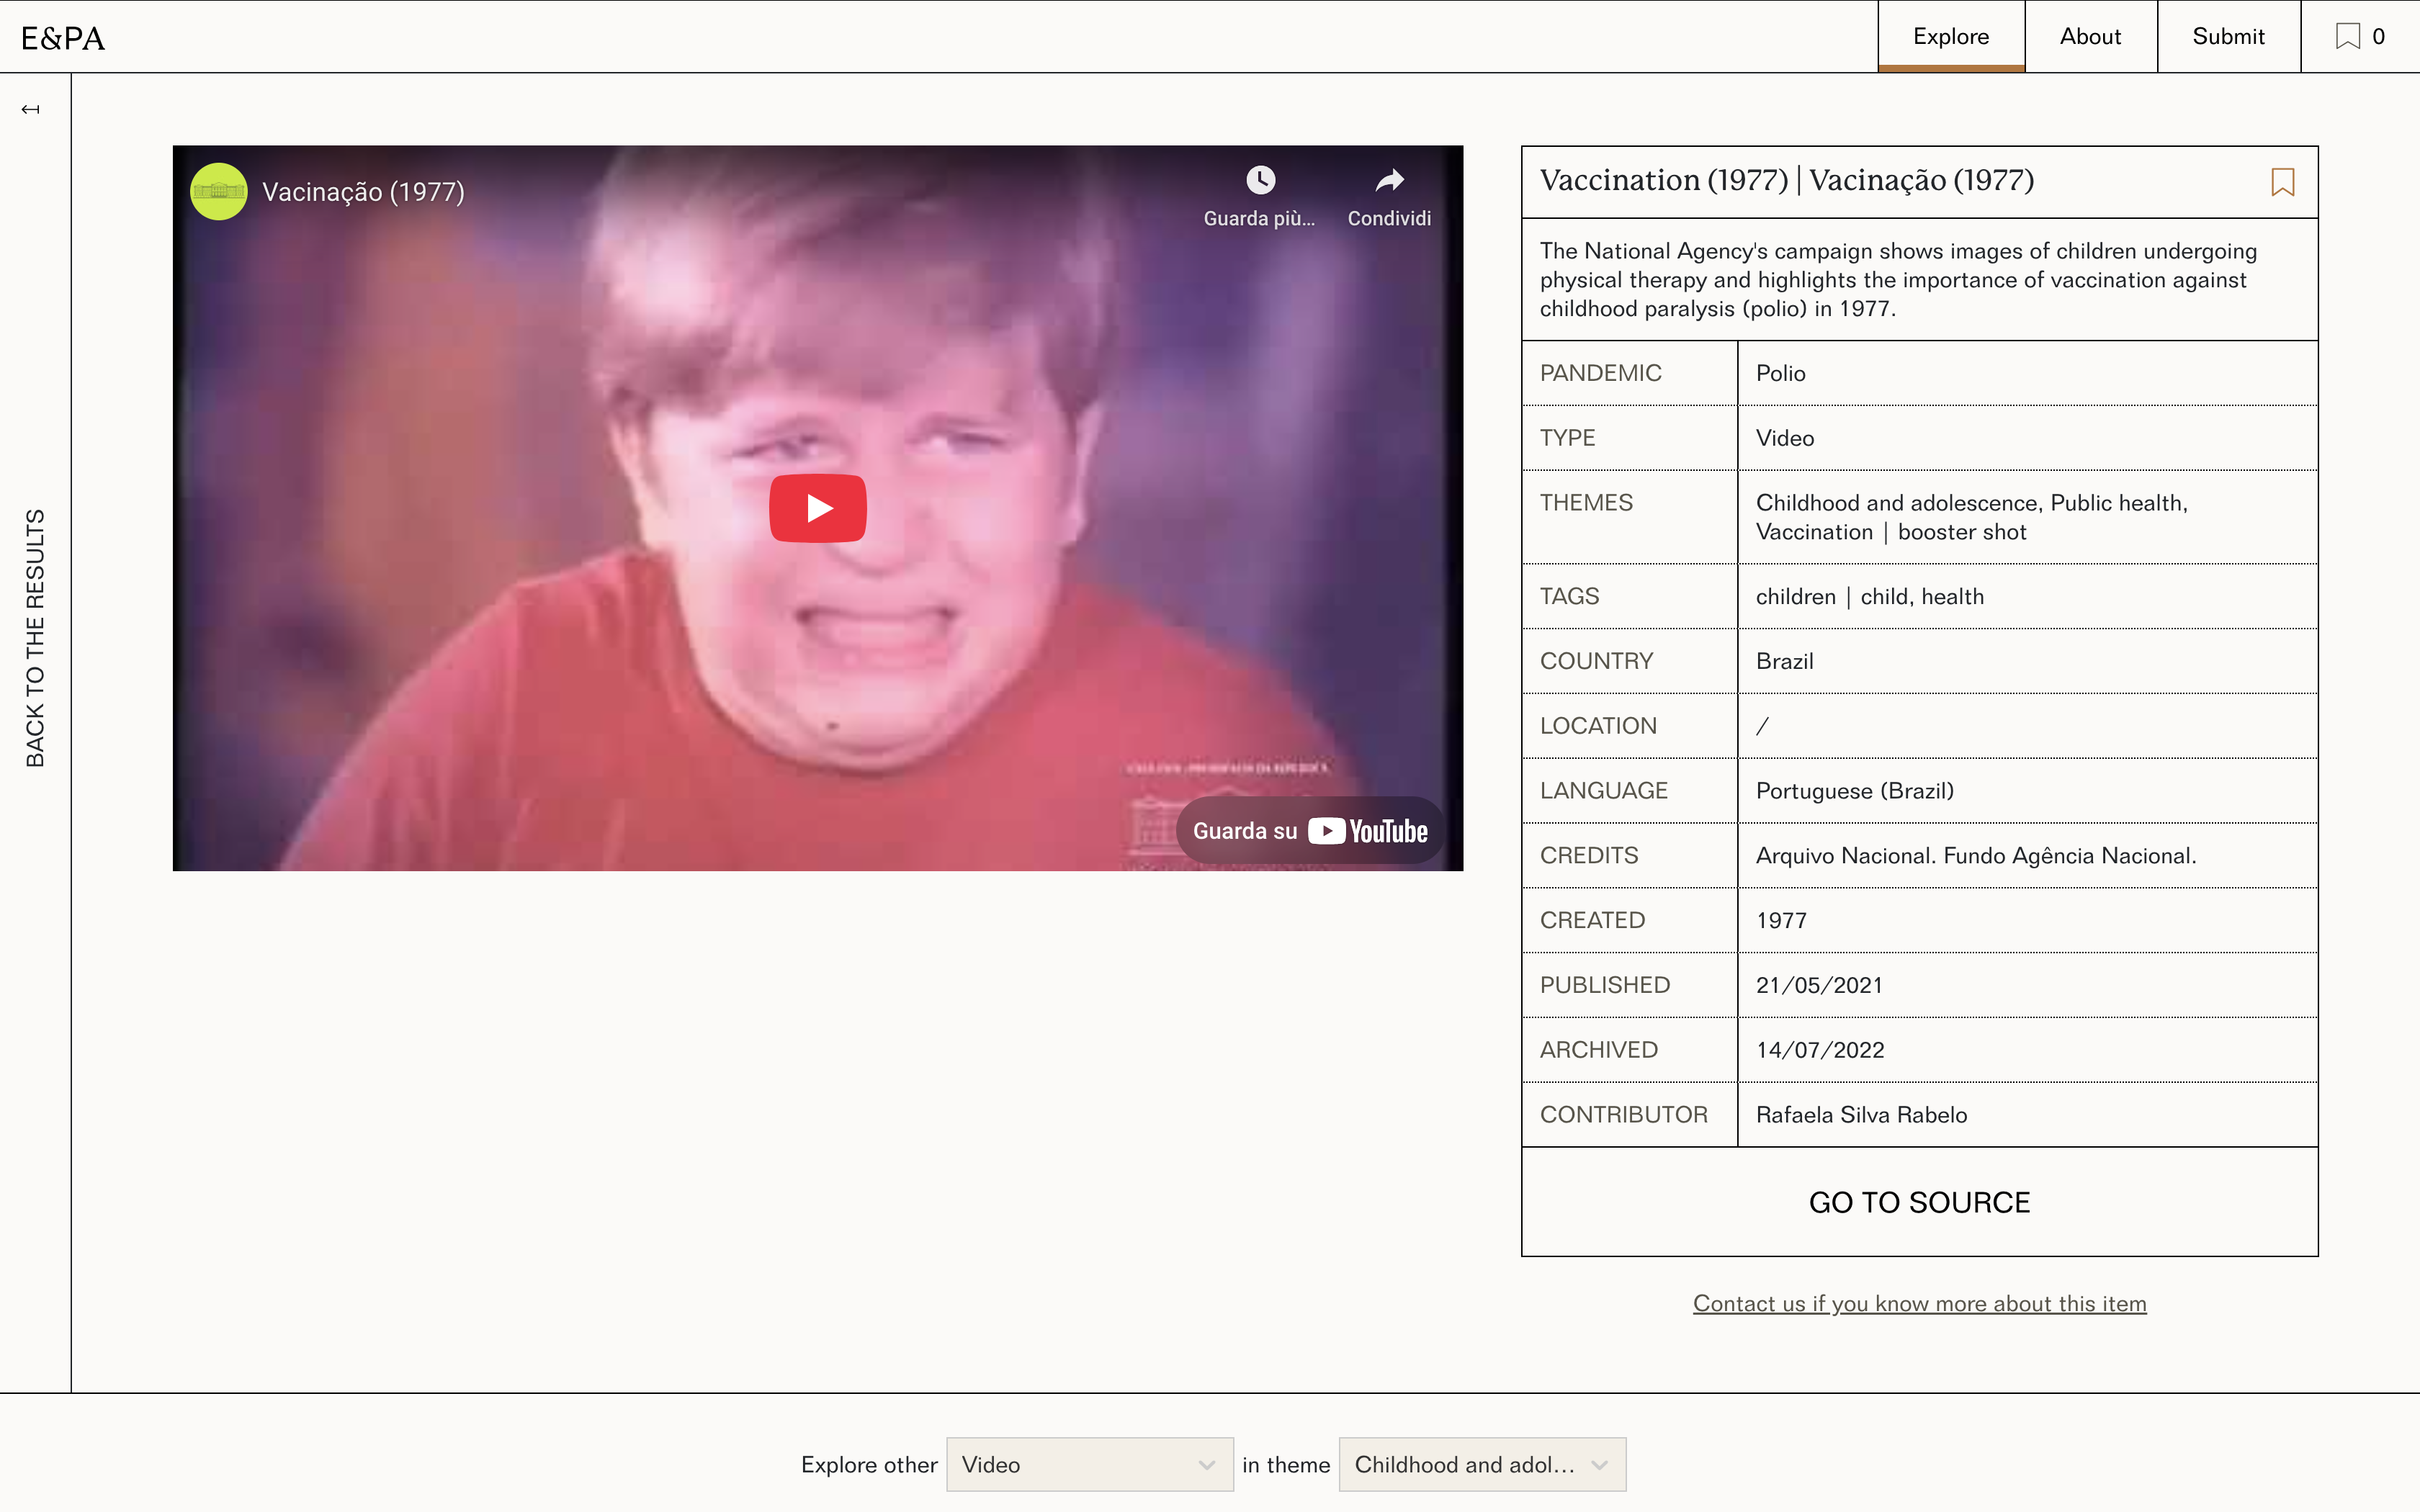Click Contact us if you know more link
This screenshot has width=2420, height=1512.
click(1919, 1304)
